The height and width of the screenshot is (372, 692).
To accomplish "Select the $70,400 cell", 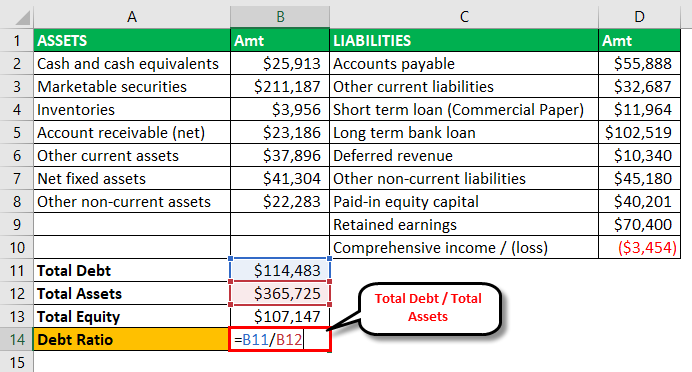I will 639,224.
